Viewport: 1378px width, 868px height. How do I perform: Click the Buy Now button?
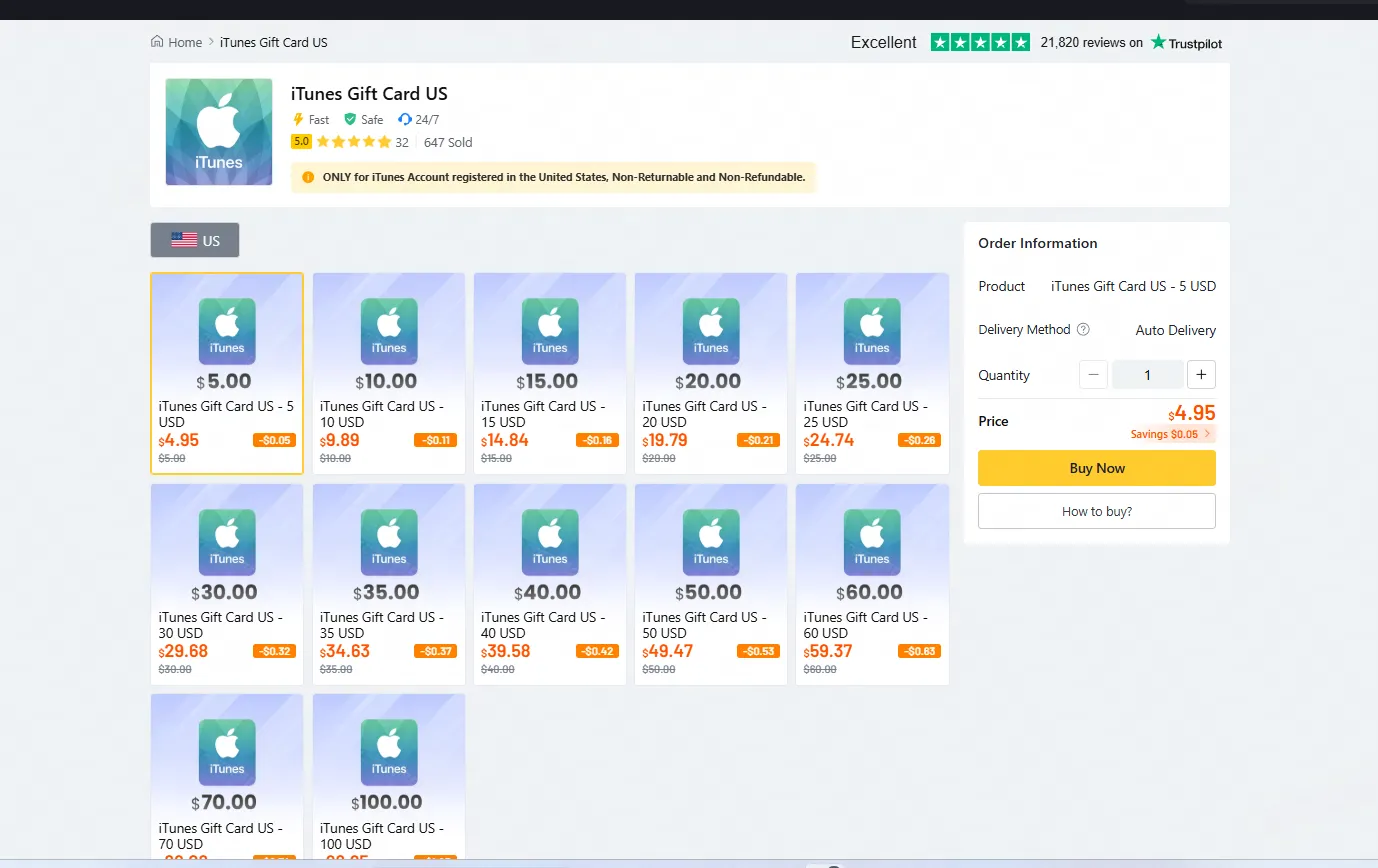(1097, 468)
